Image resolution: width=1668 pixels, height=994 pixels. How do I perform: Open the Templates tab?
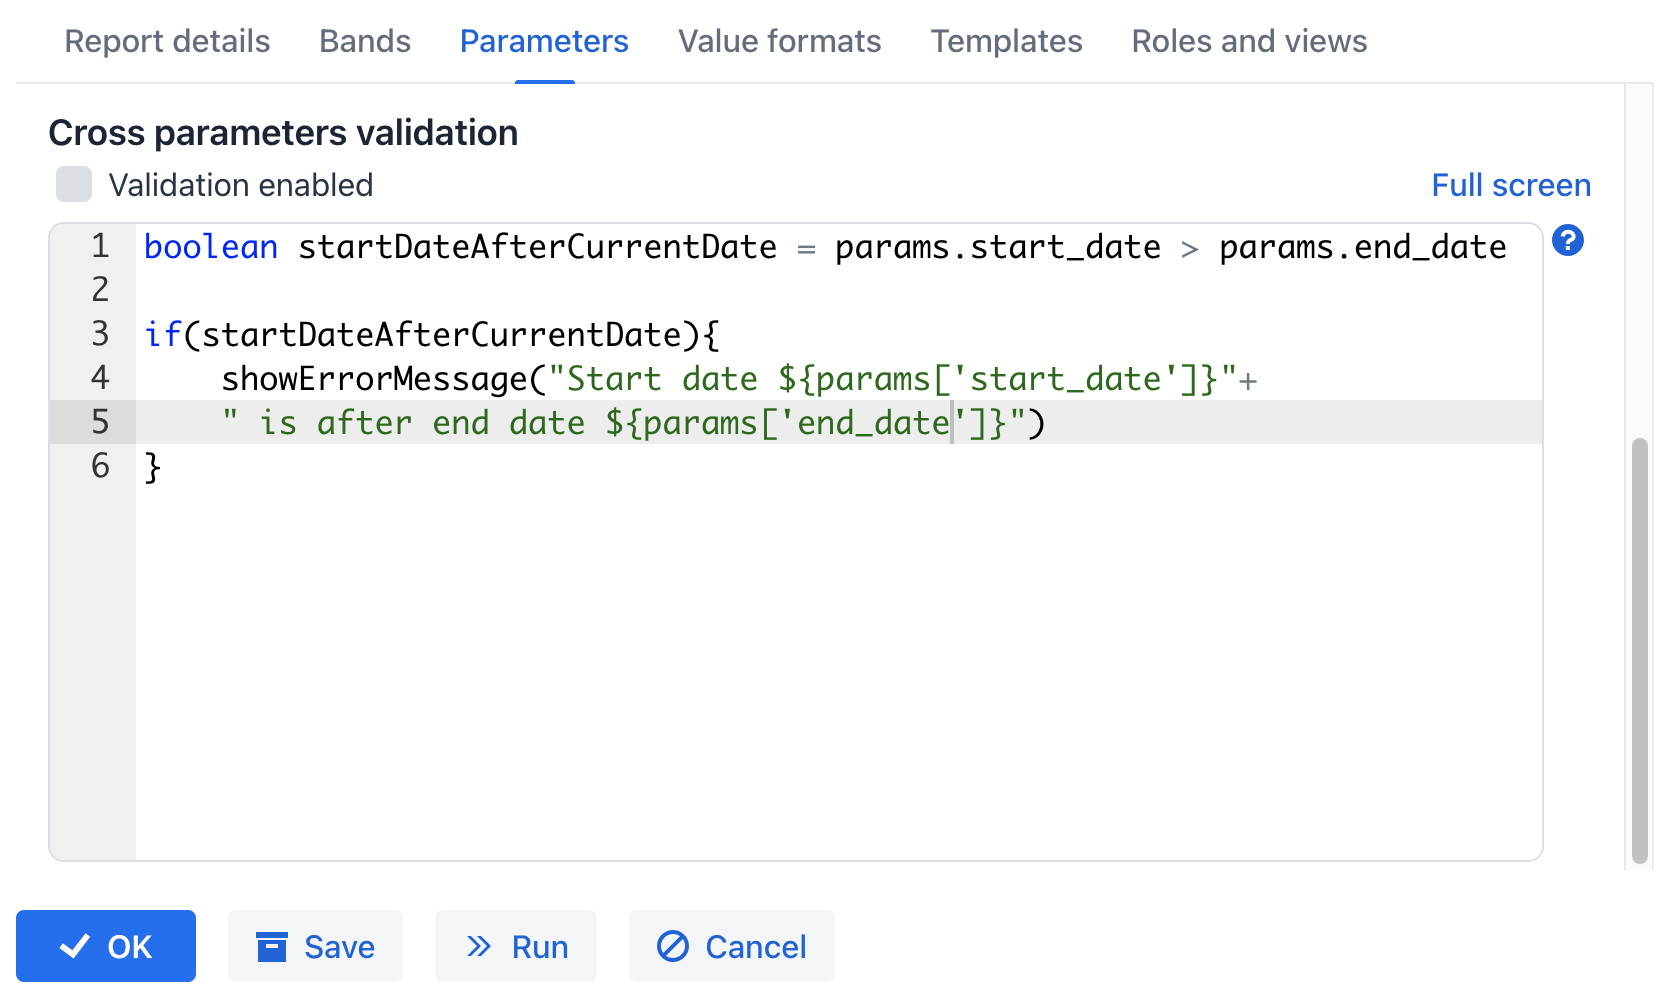(x=1006, y=41)
